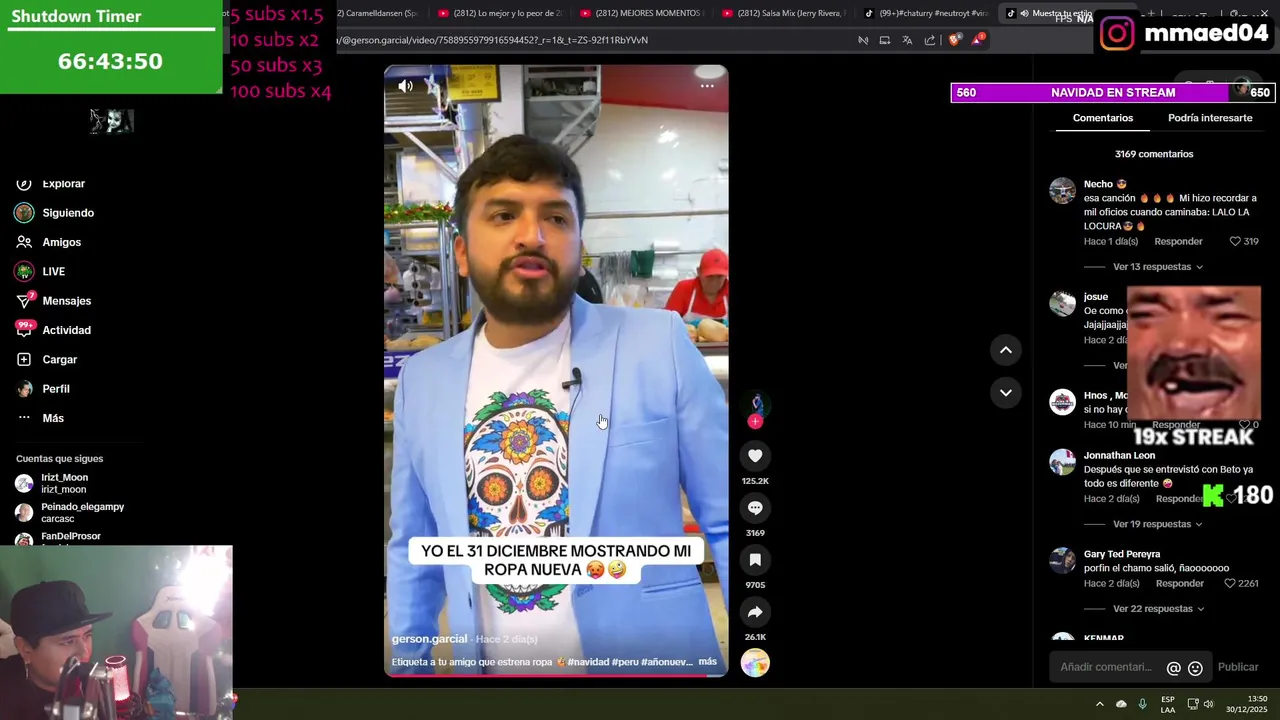Like Necho's comment with 319 likes

pyautogui.click(x=1235, y=241)
